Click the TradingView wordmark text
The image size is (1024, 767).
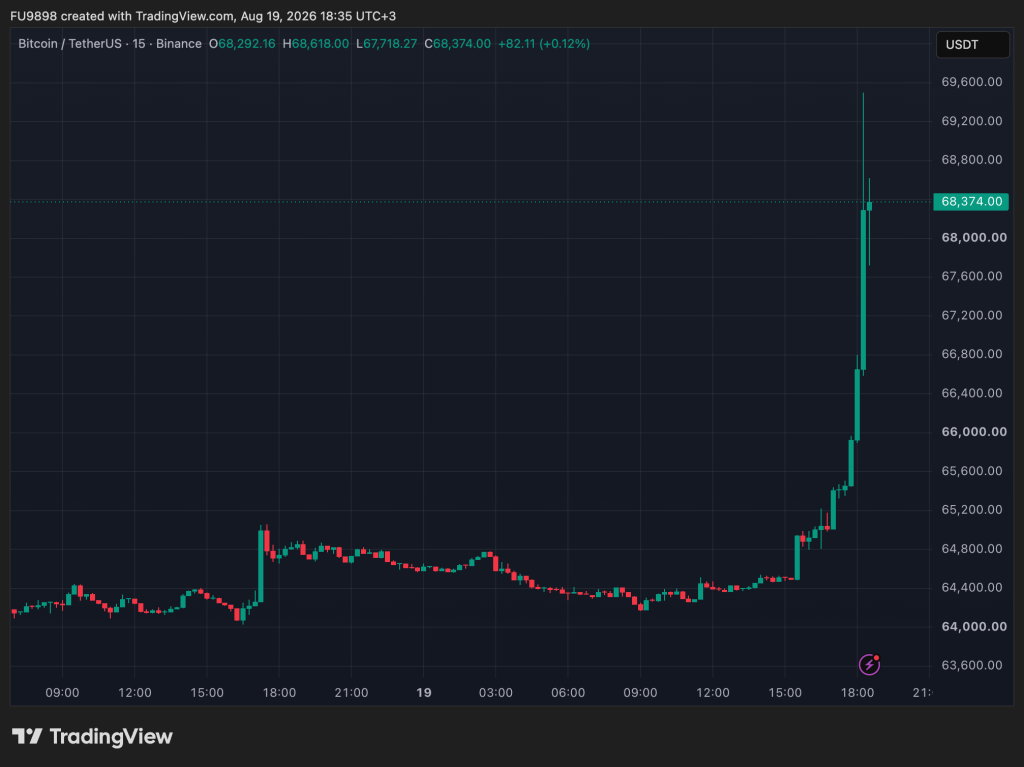tap(111, 737)
